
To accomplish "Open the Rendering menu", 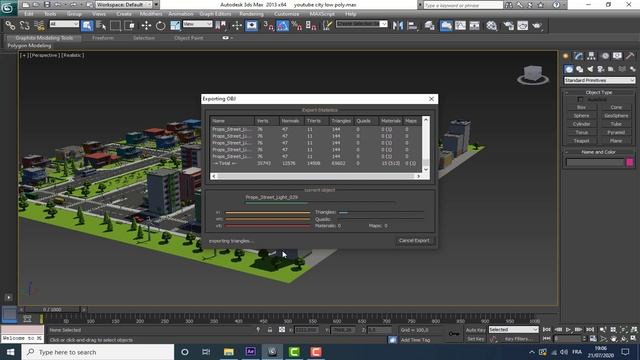I will click(x=251, y=14).
